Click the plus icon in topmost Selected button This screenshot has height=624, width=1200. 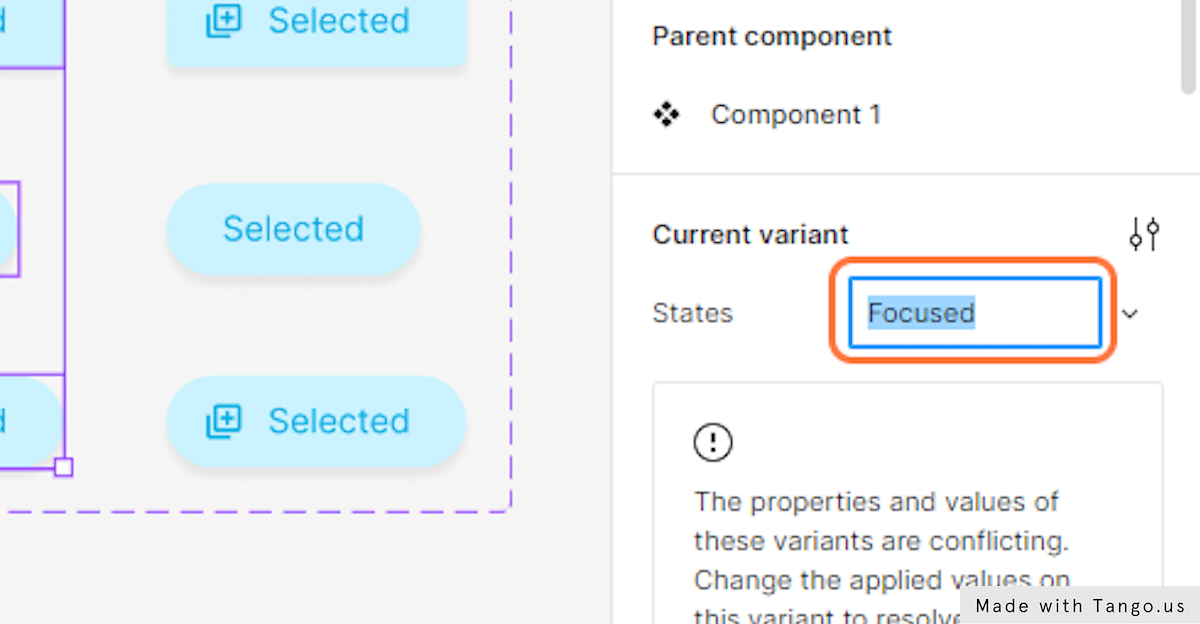[224, 21]
